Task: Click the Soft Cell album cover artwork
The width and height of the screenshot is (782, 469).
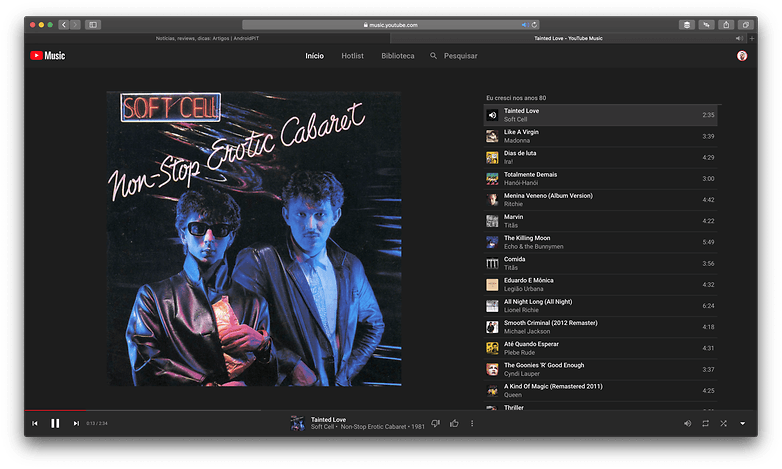Action: coord(254,238)
